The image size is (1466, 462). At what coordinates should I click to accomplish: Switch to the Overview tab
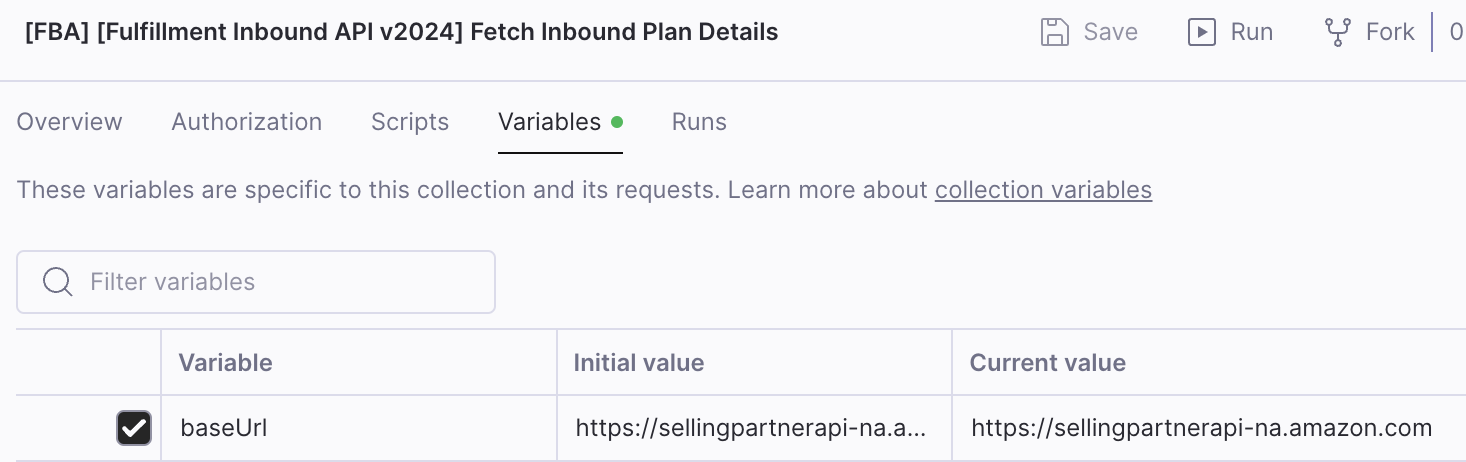click(x=70, y=122)
